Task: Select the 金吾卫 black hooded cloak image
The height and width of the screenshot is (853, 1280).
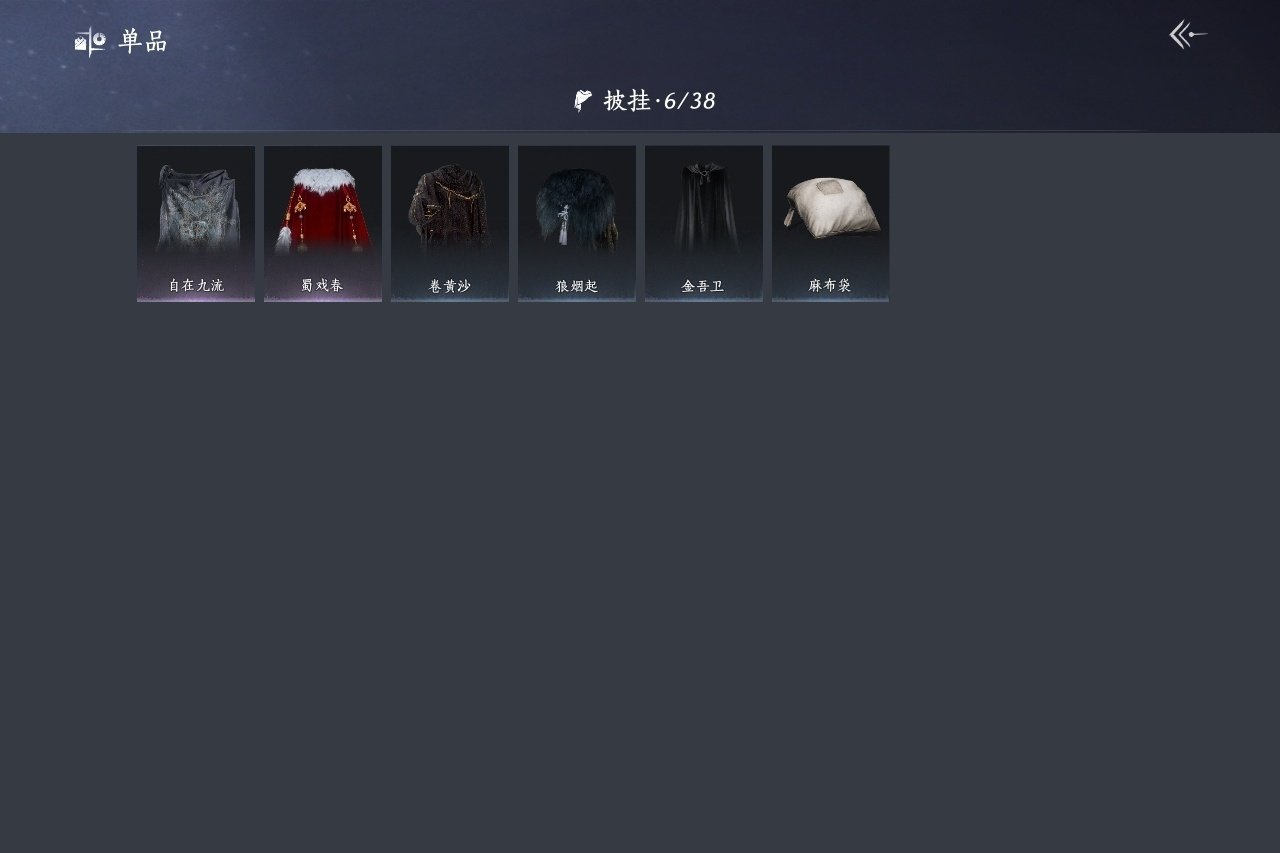Action: (x=704, y=207)
